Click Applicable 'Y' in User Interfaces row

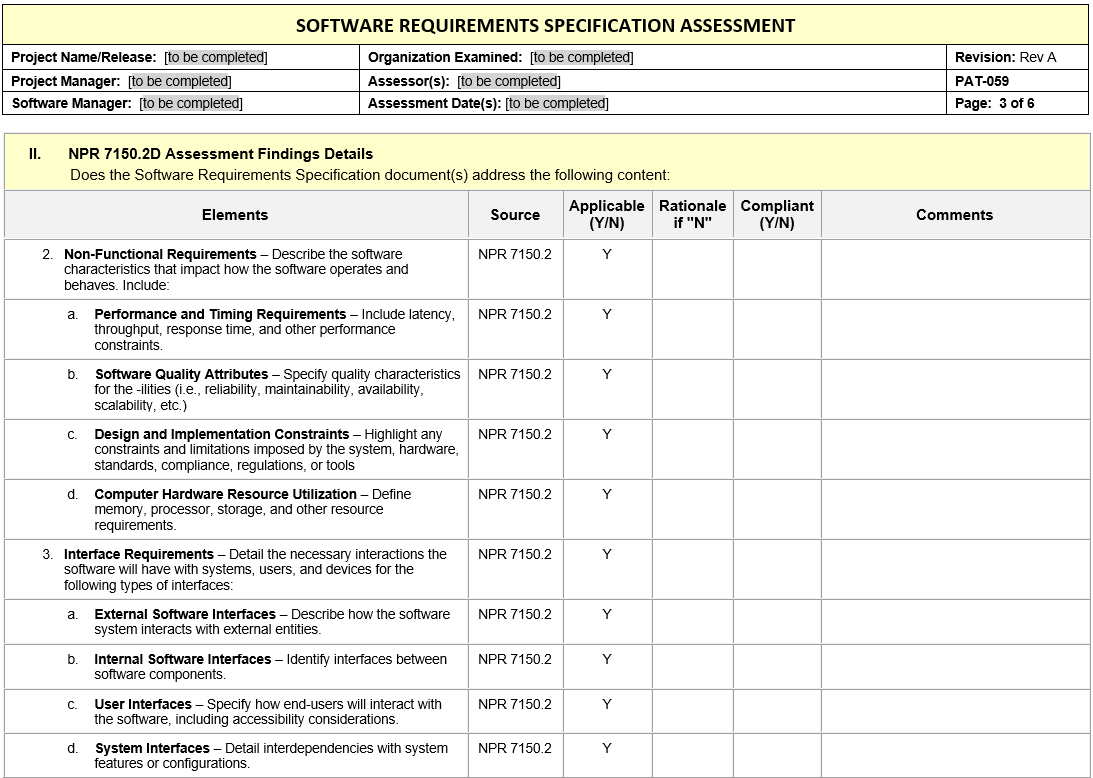(x=606, y=704)
